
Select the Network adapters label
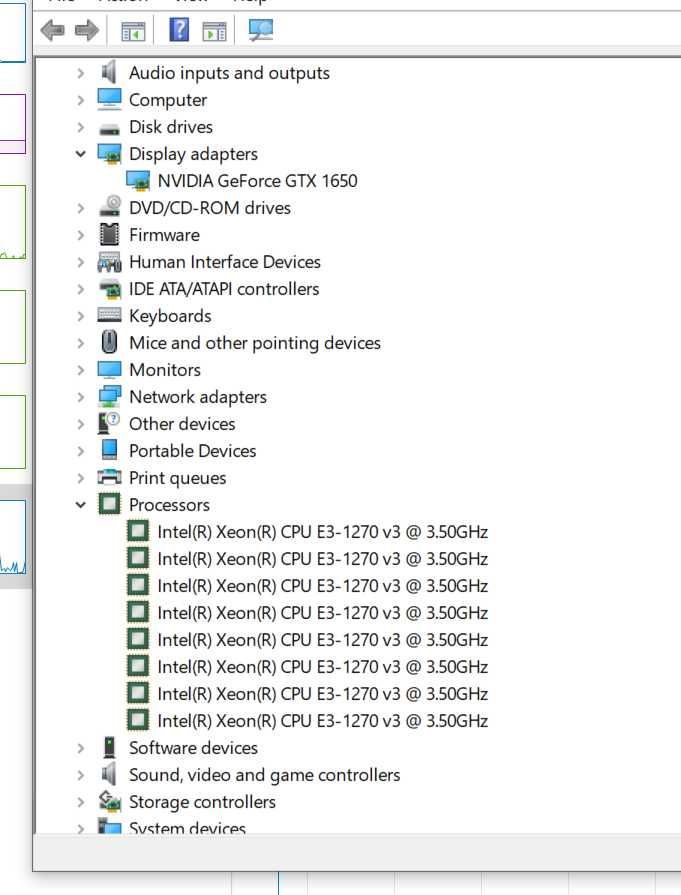(x=198, y=397)
